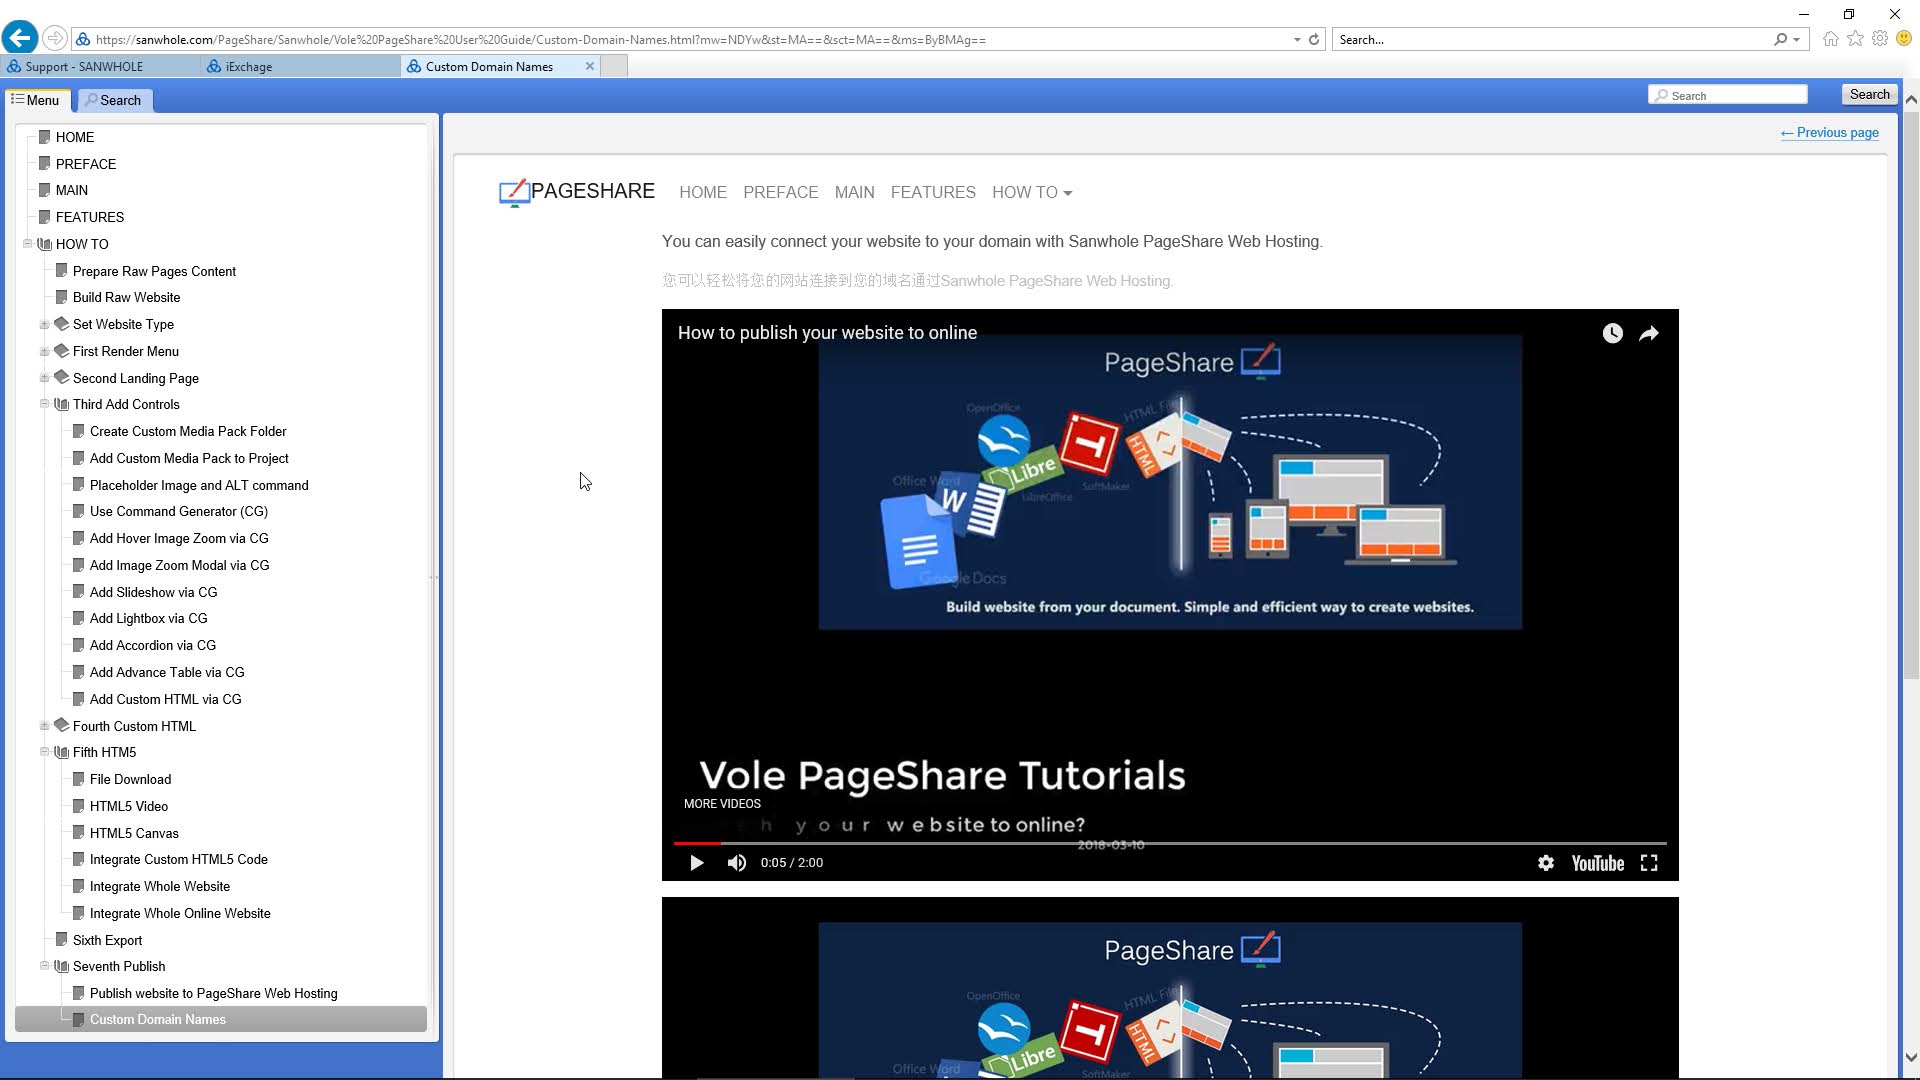Viewport: 1920px width, 1080px height.
Task: Open browser favorites star icon
Action: tap(1855, 39)
